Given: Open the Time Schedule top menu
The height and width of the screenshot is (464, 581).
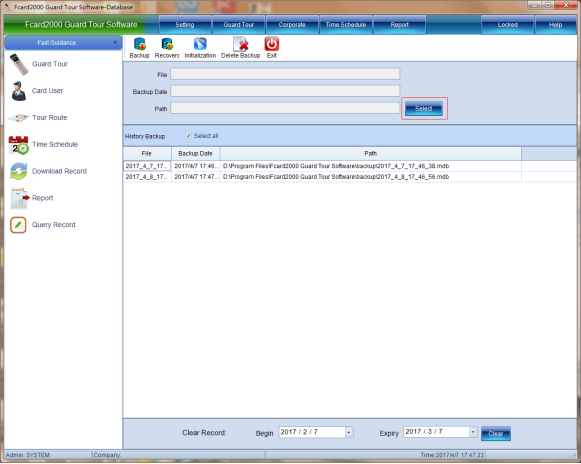Looking at the screenshot, I should pyautogui.click(x=346, y=24).
